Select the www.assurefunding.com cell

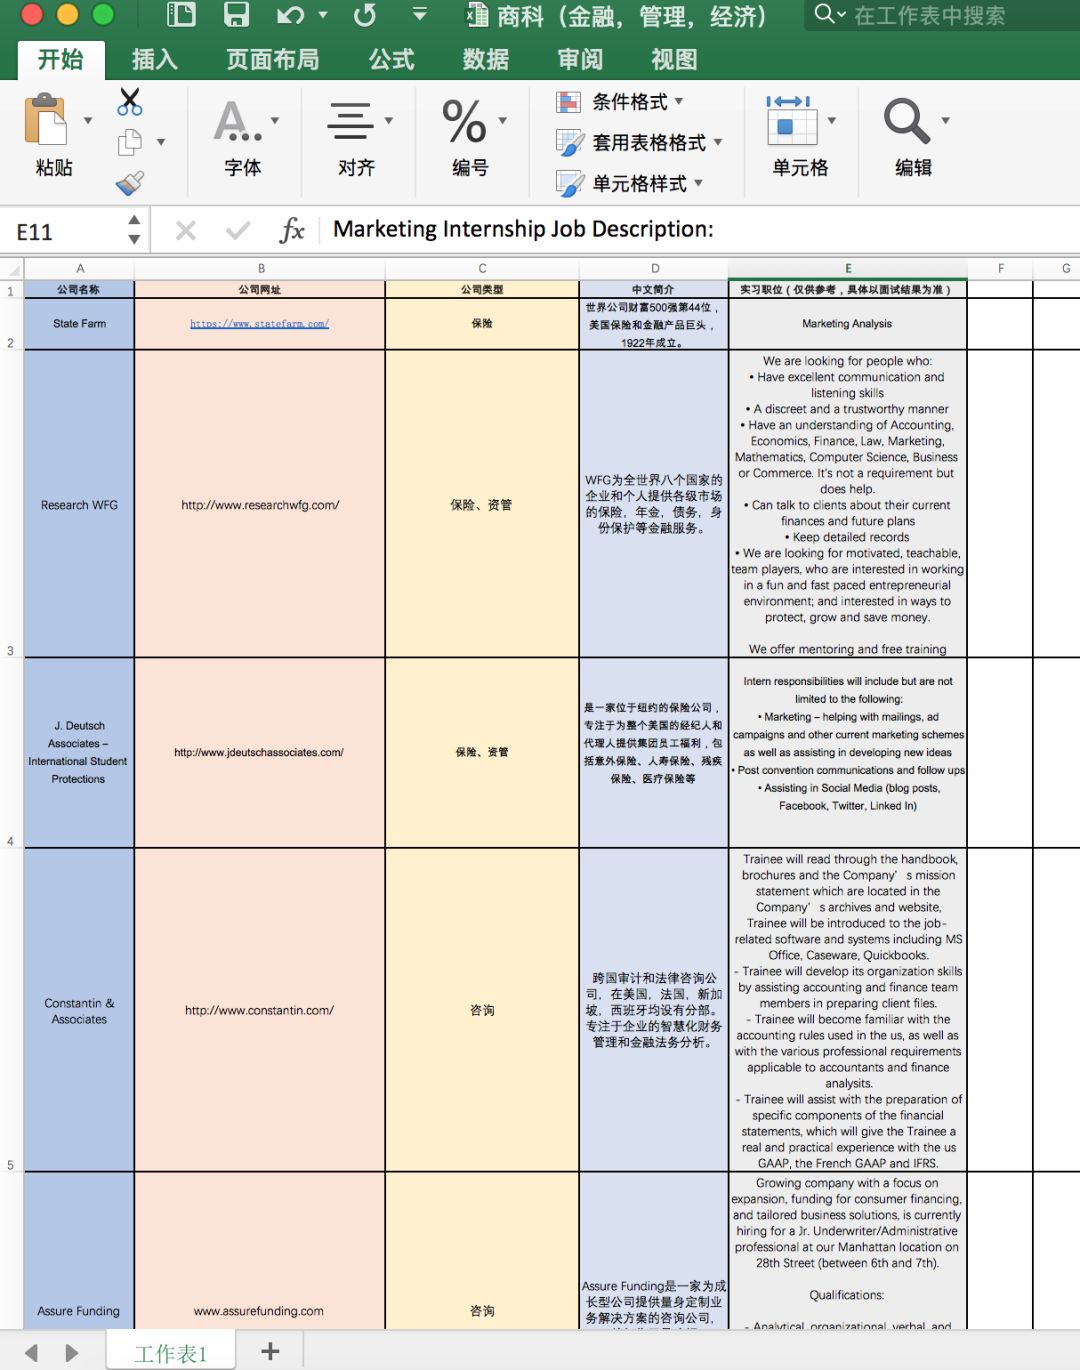(260, 1251)
